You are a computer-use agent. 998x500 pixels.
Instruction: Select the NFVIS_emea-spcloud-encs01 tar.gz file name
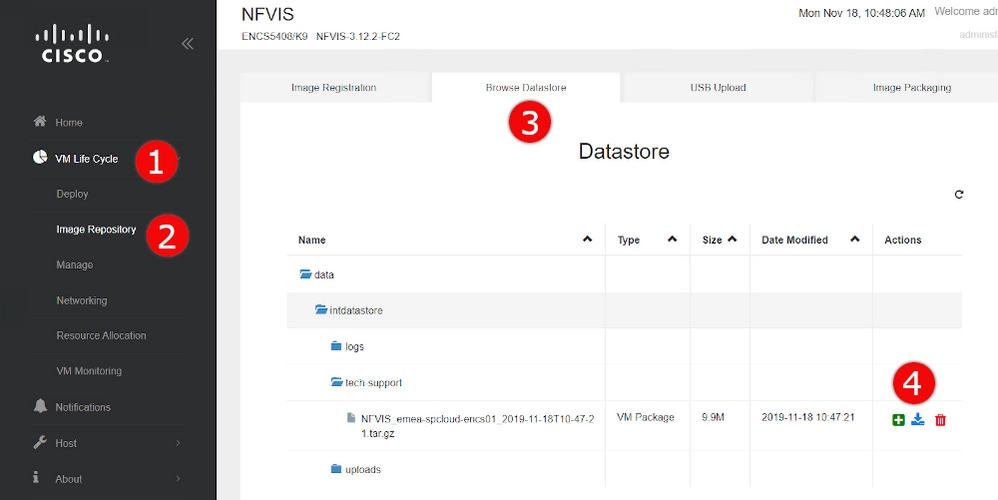pyautogui.click(x=477, y=426)
